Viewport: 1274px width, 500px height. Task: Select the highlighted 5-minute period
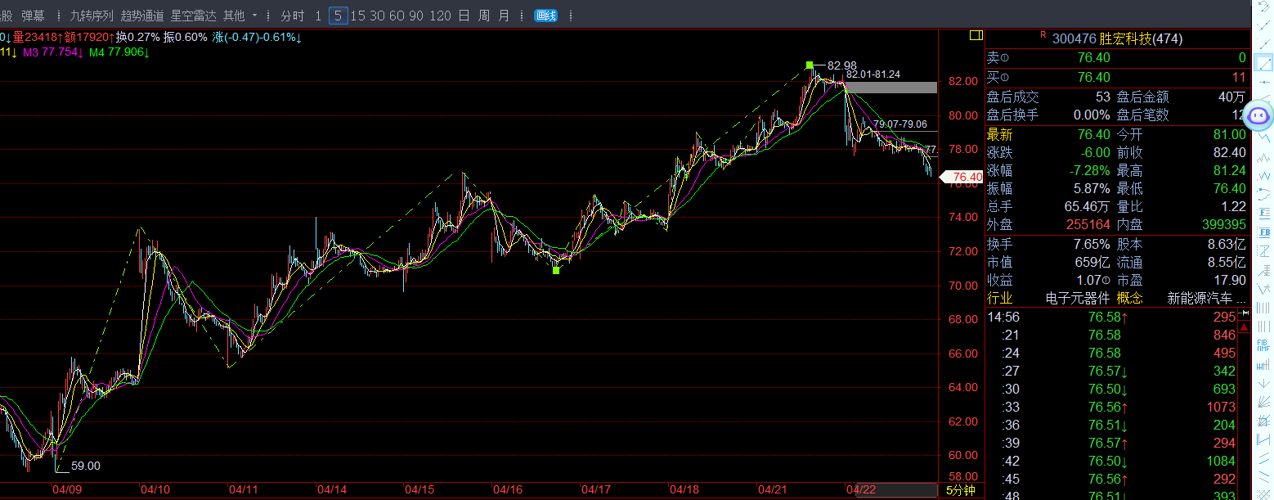pyautogui.click(x=338, y=15)
